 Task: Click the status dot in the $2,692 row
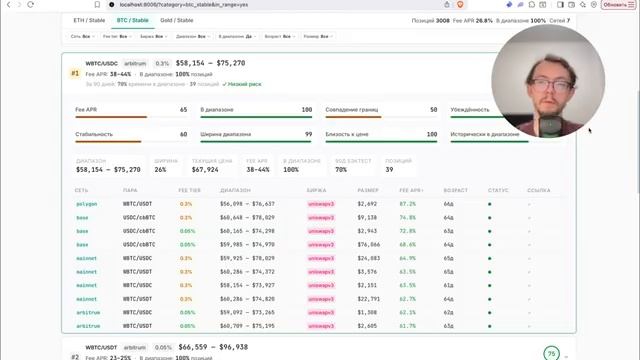[x=489, y=204]
